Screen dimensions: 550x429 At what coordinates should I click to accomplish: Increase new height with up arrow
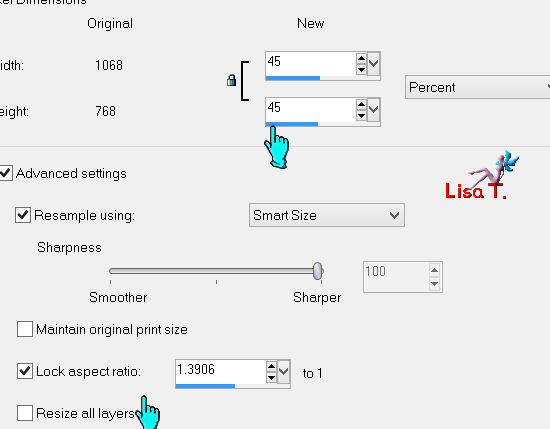[361, 105]
